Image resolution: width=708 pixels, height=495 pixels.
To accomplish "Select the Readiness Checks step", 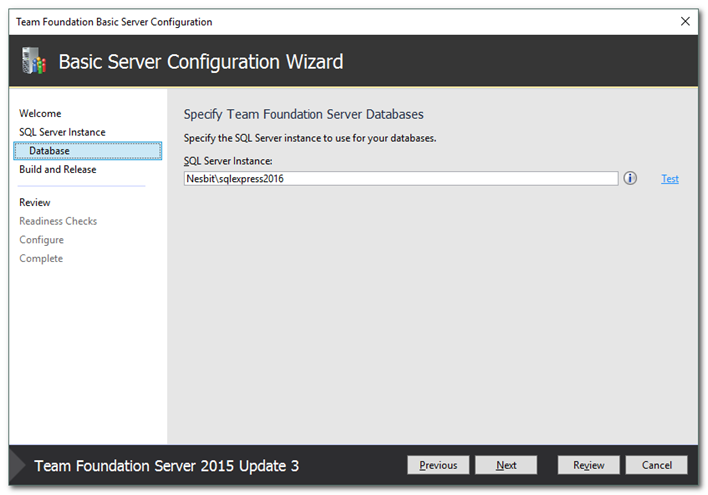I will click(58, 221).
